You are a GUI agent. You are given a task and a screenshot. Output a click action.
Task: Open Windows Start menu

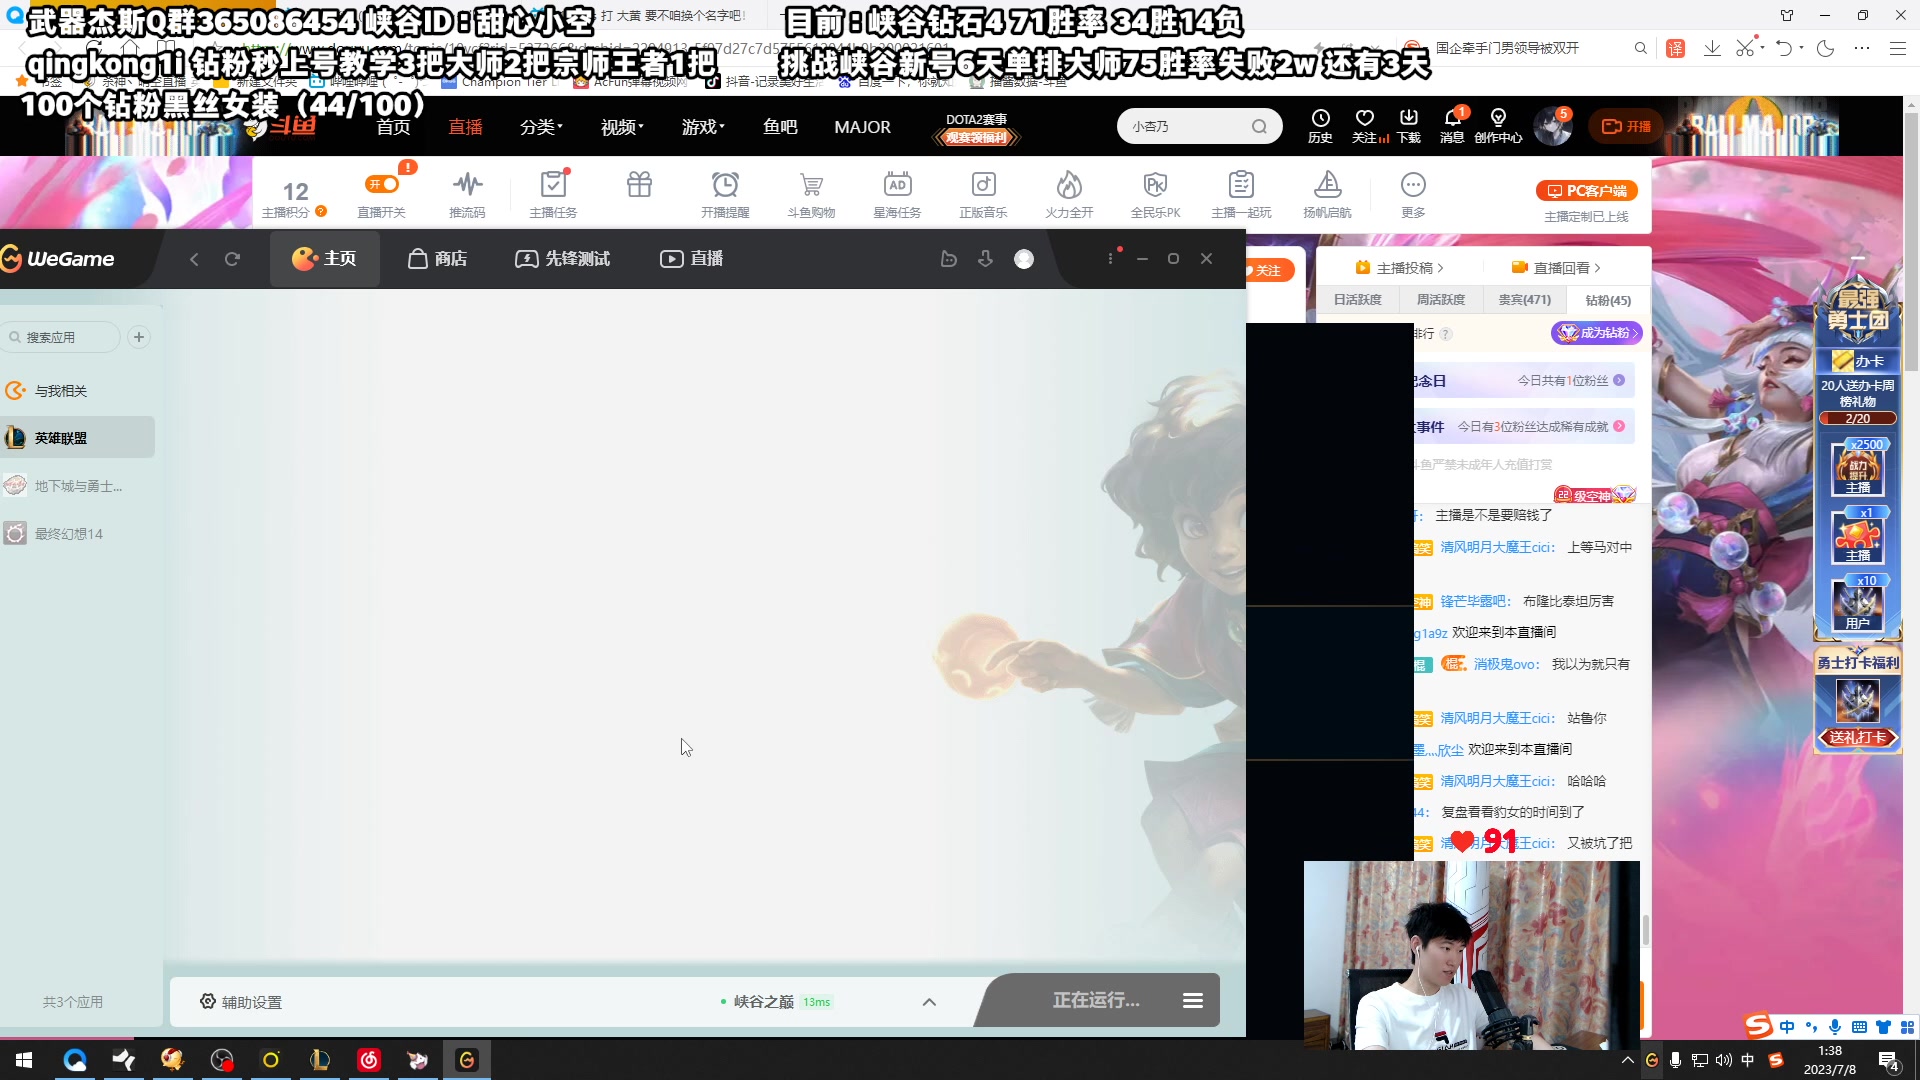[x=24, y=1060]
